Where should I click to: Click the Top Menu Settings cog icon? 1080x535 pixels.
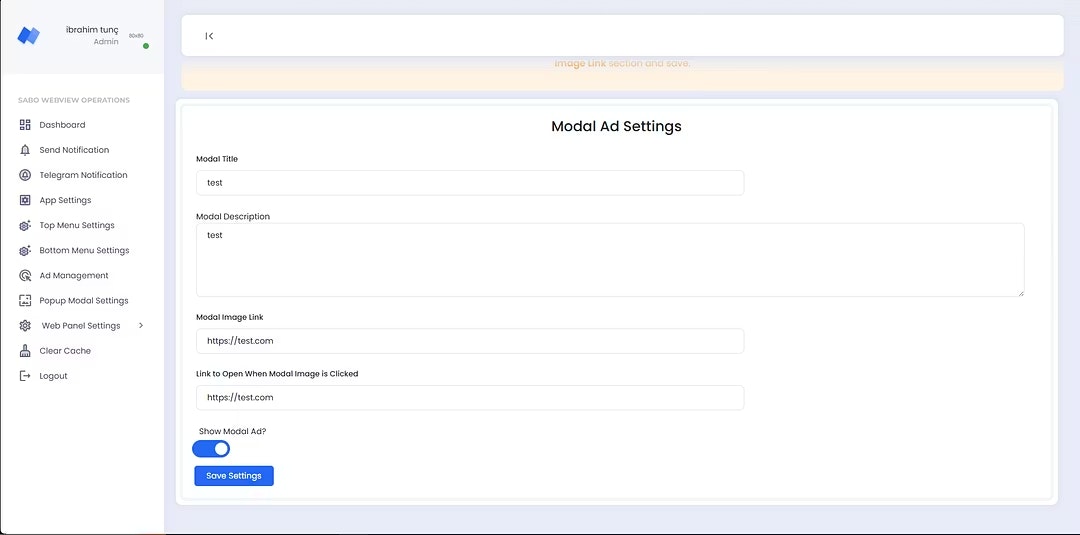(x=25, y=225)
